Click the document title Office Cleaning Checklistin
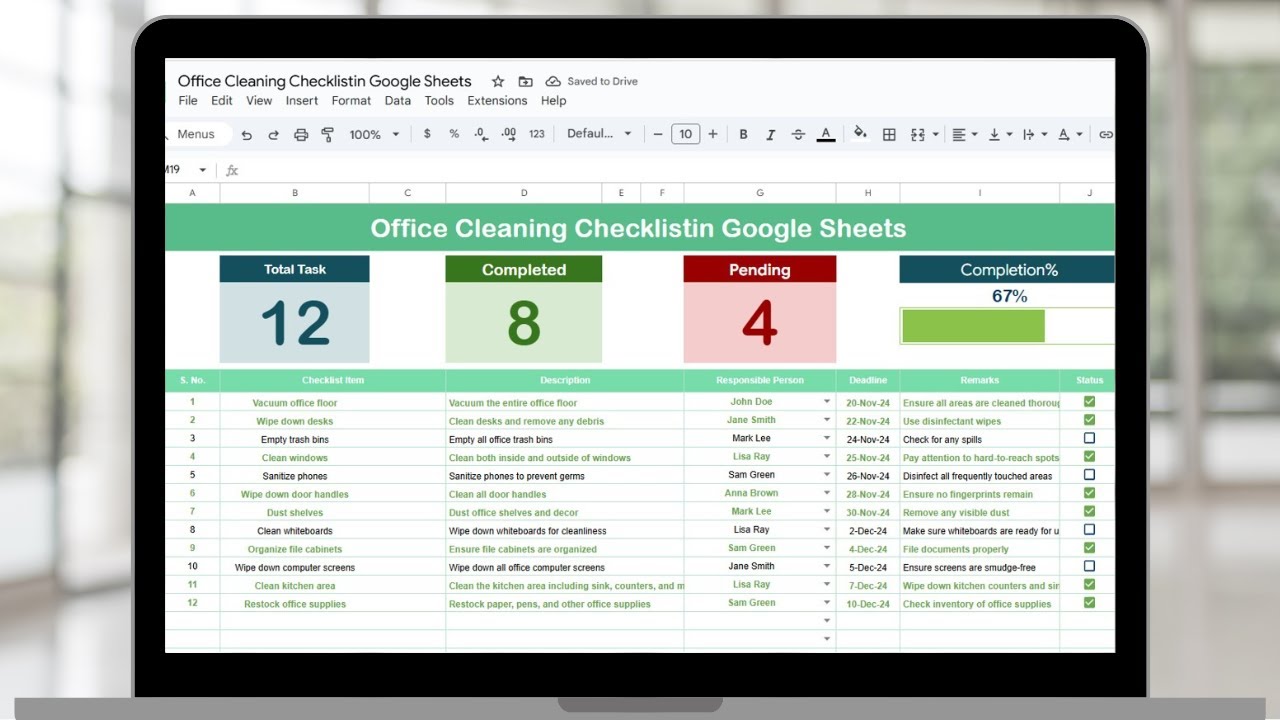1280x720 pixels. tap(325, 81)
